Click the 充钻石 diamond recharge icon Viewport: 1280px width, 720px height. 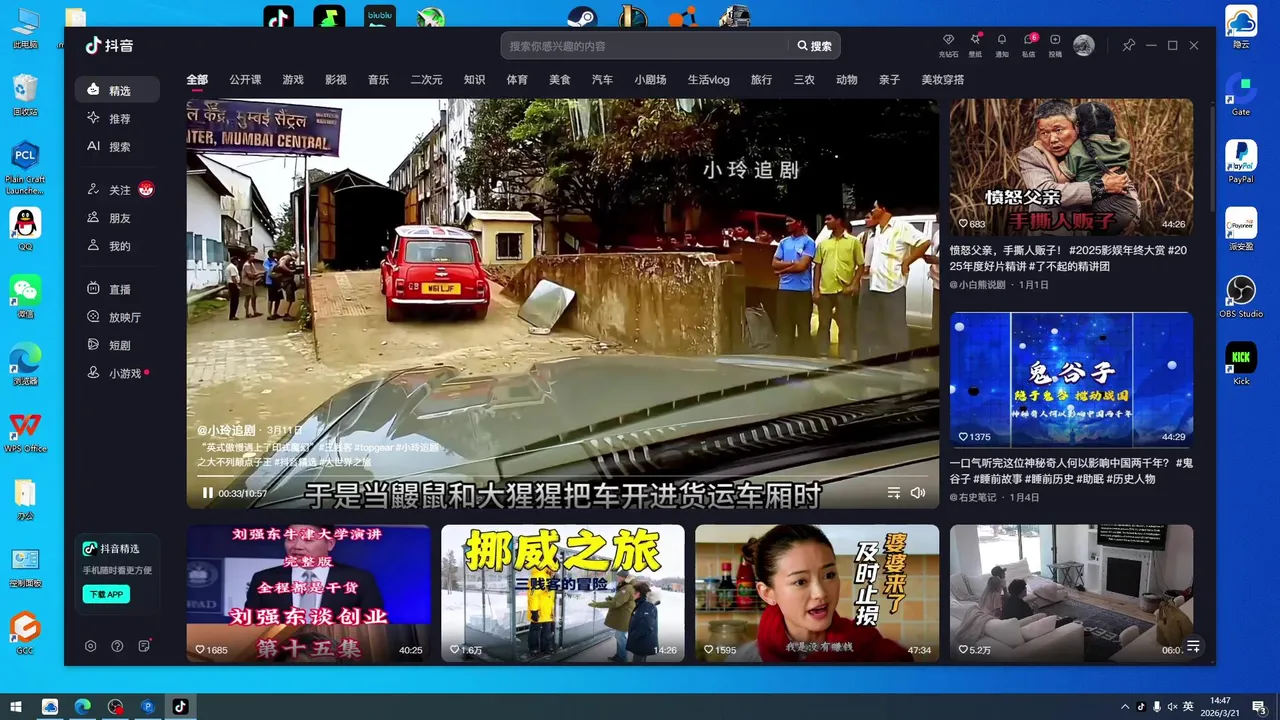(948, 45)
